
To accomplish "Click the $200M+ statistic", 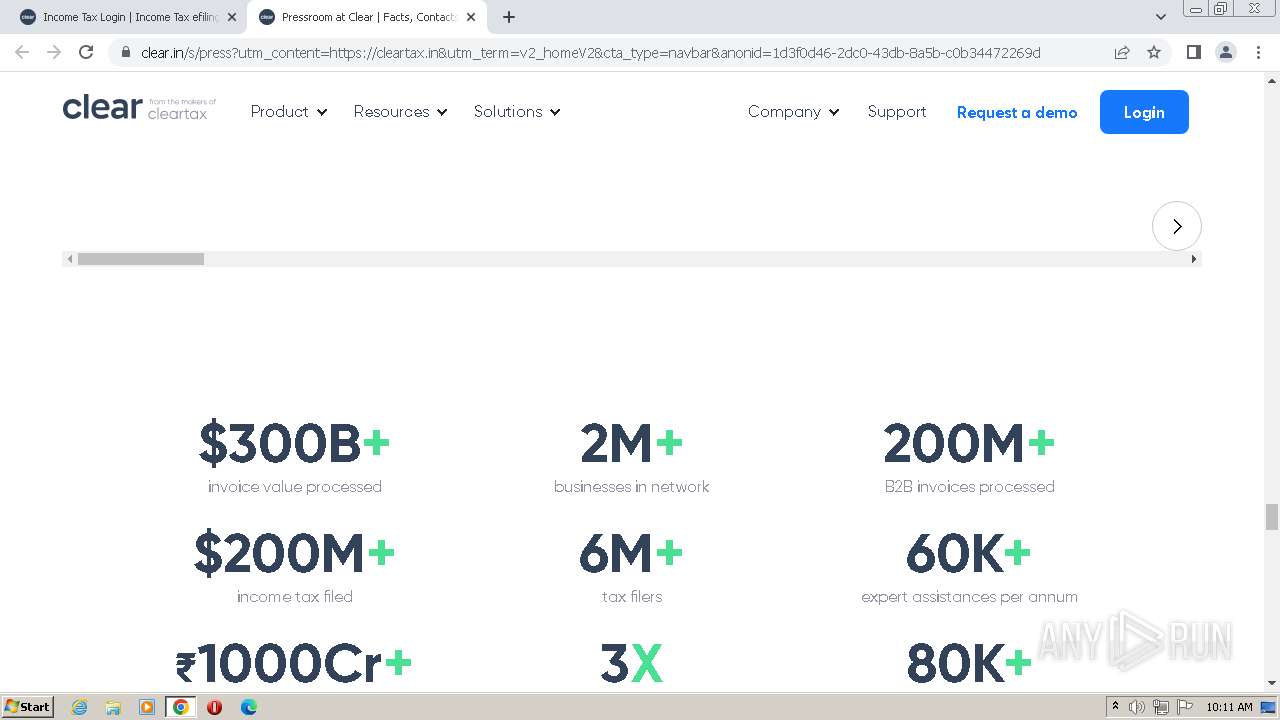I will click(x=294, y=554).
